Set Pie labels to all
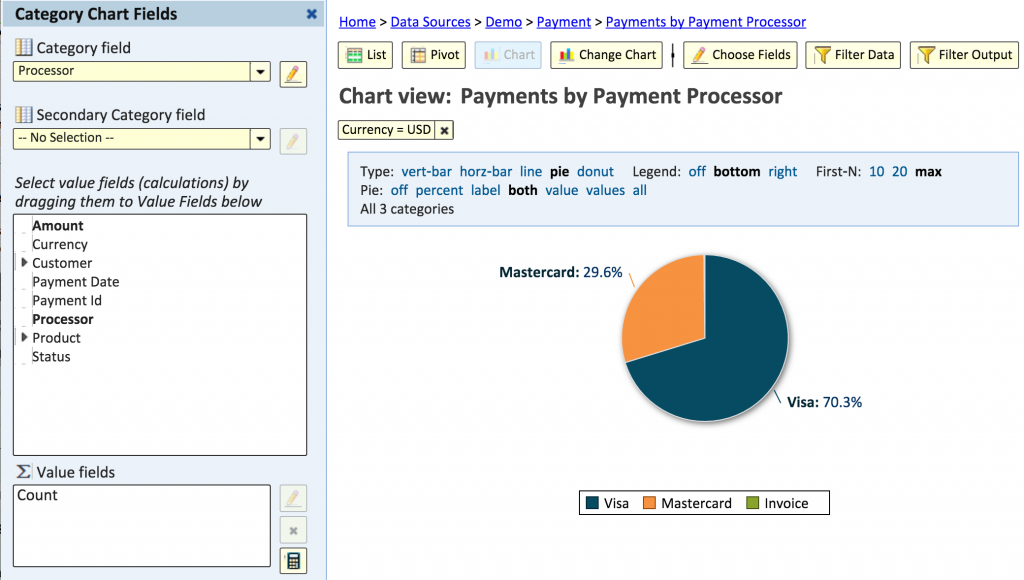1024x580 pixels. (x=640, y=190)
